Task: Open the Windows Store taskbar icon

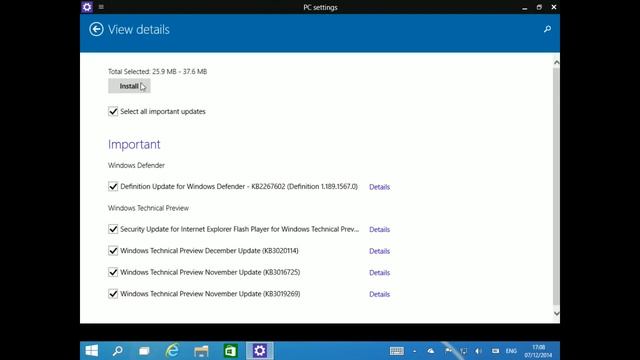Action: [x=230, y=351]
